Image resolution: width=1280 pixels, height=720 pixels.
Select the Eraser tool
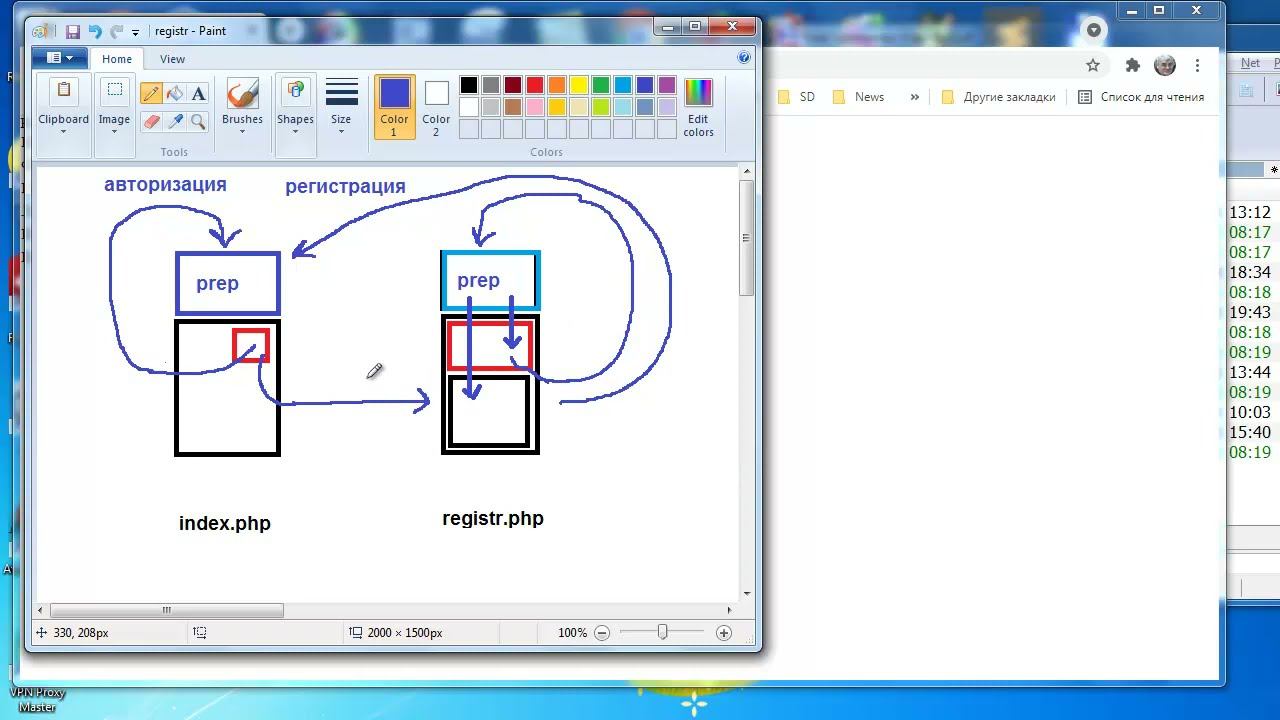tap(151, 121)
